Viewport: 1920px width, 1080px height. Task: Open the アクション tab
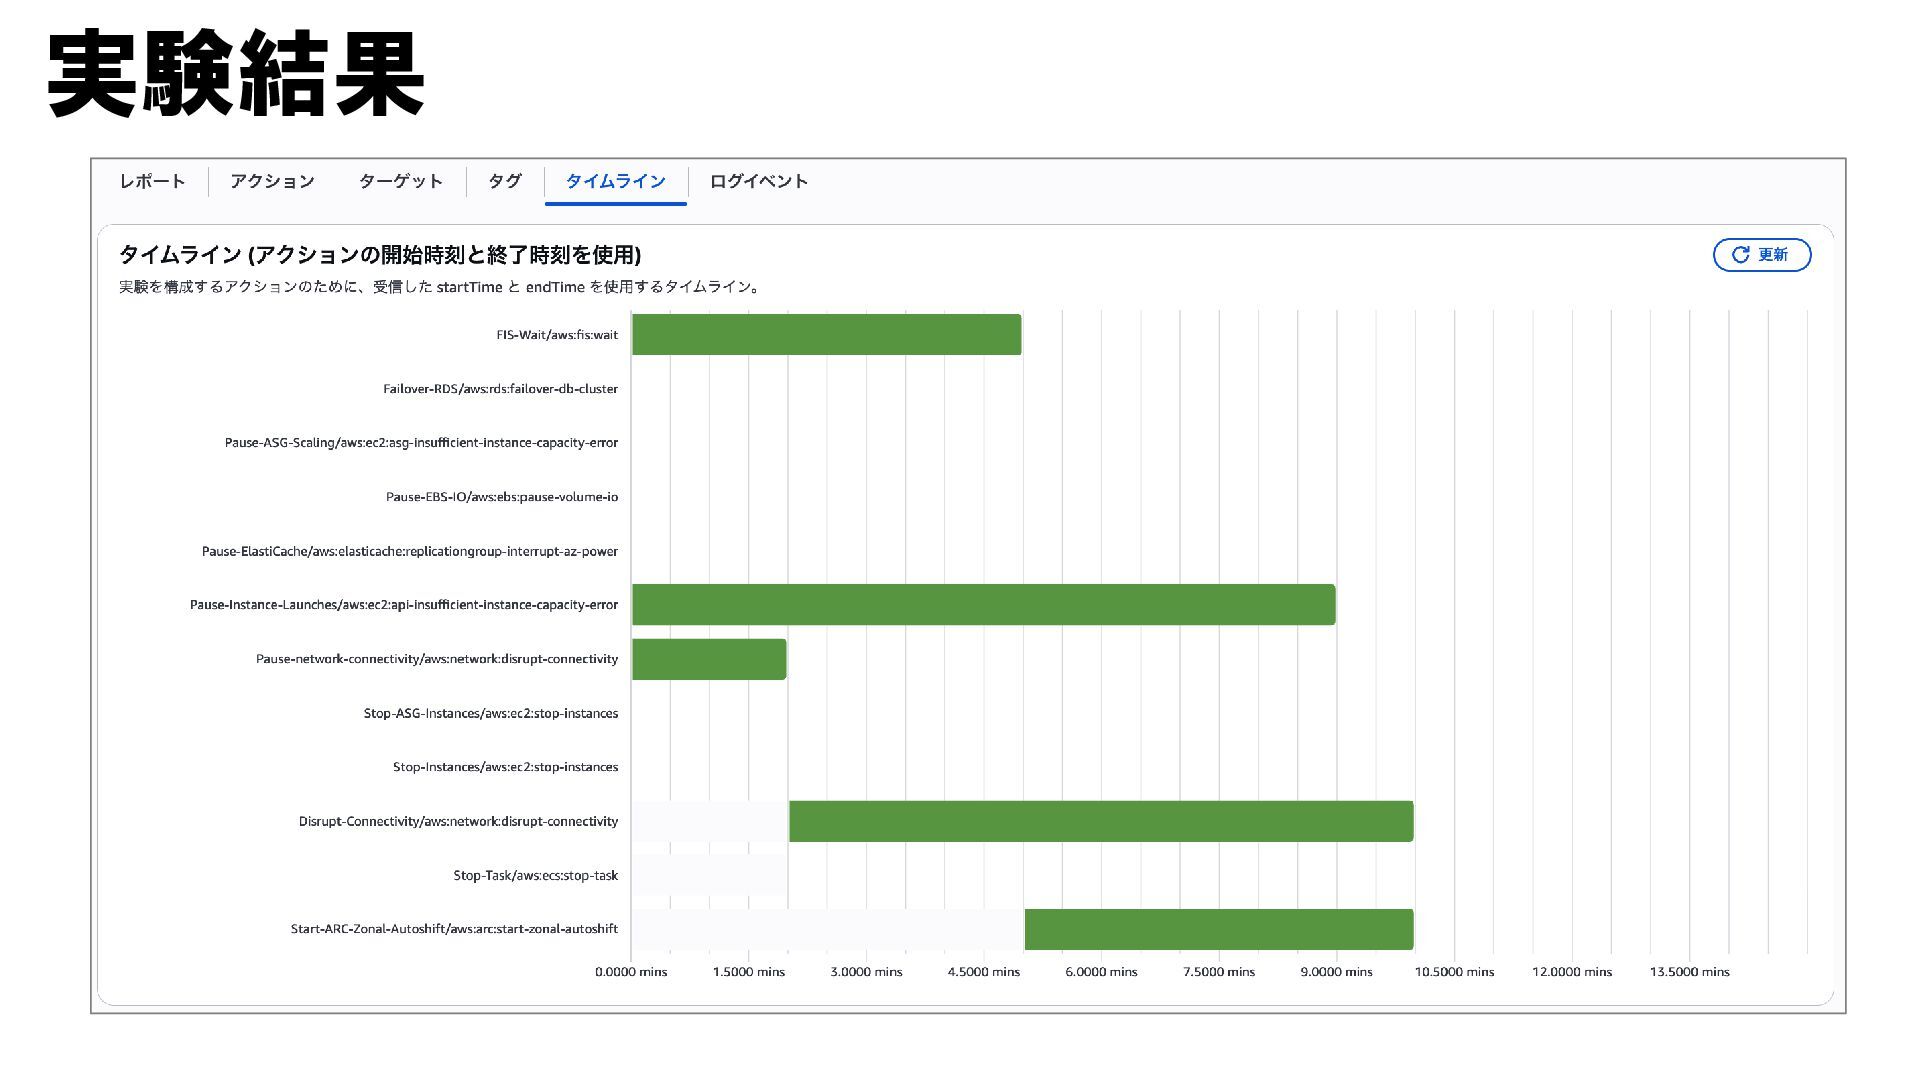click(x=272, y=181)
